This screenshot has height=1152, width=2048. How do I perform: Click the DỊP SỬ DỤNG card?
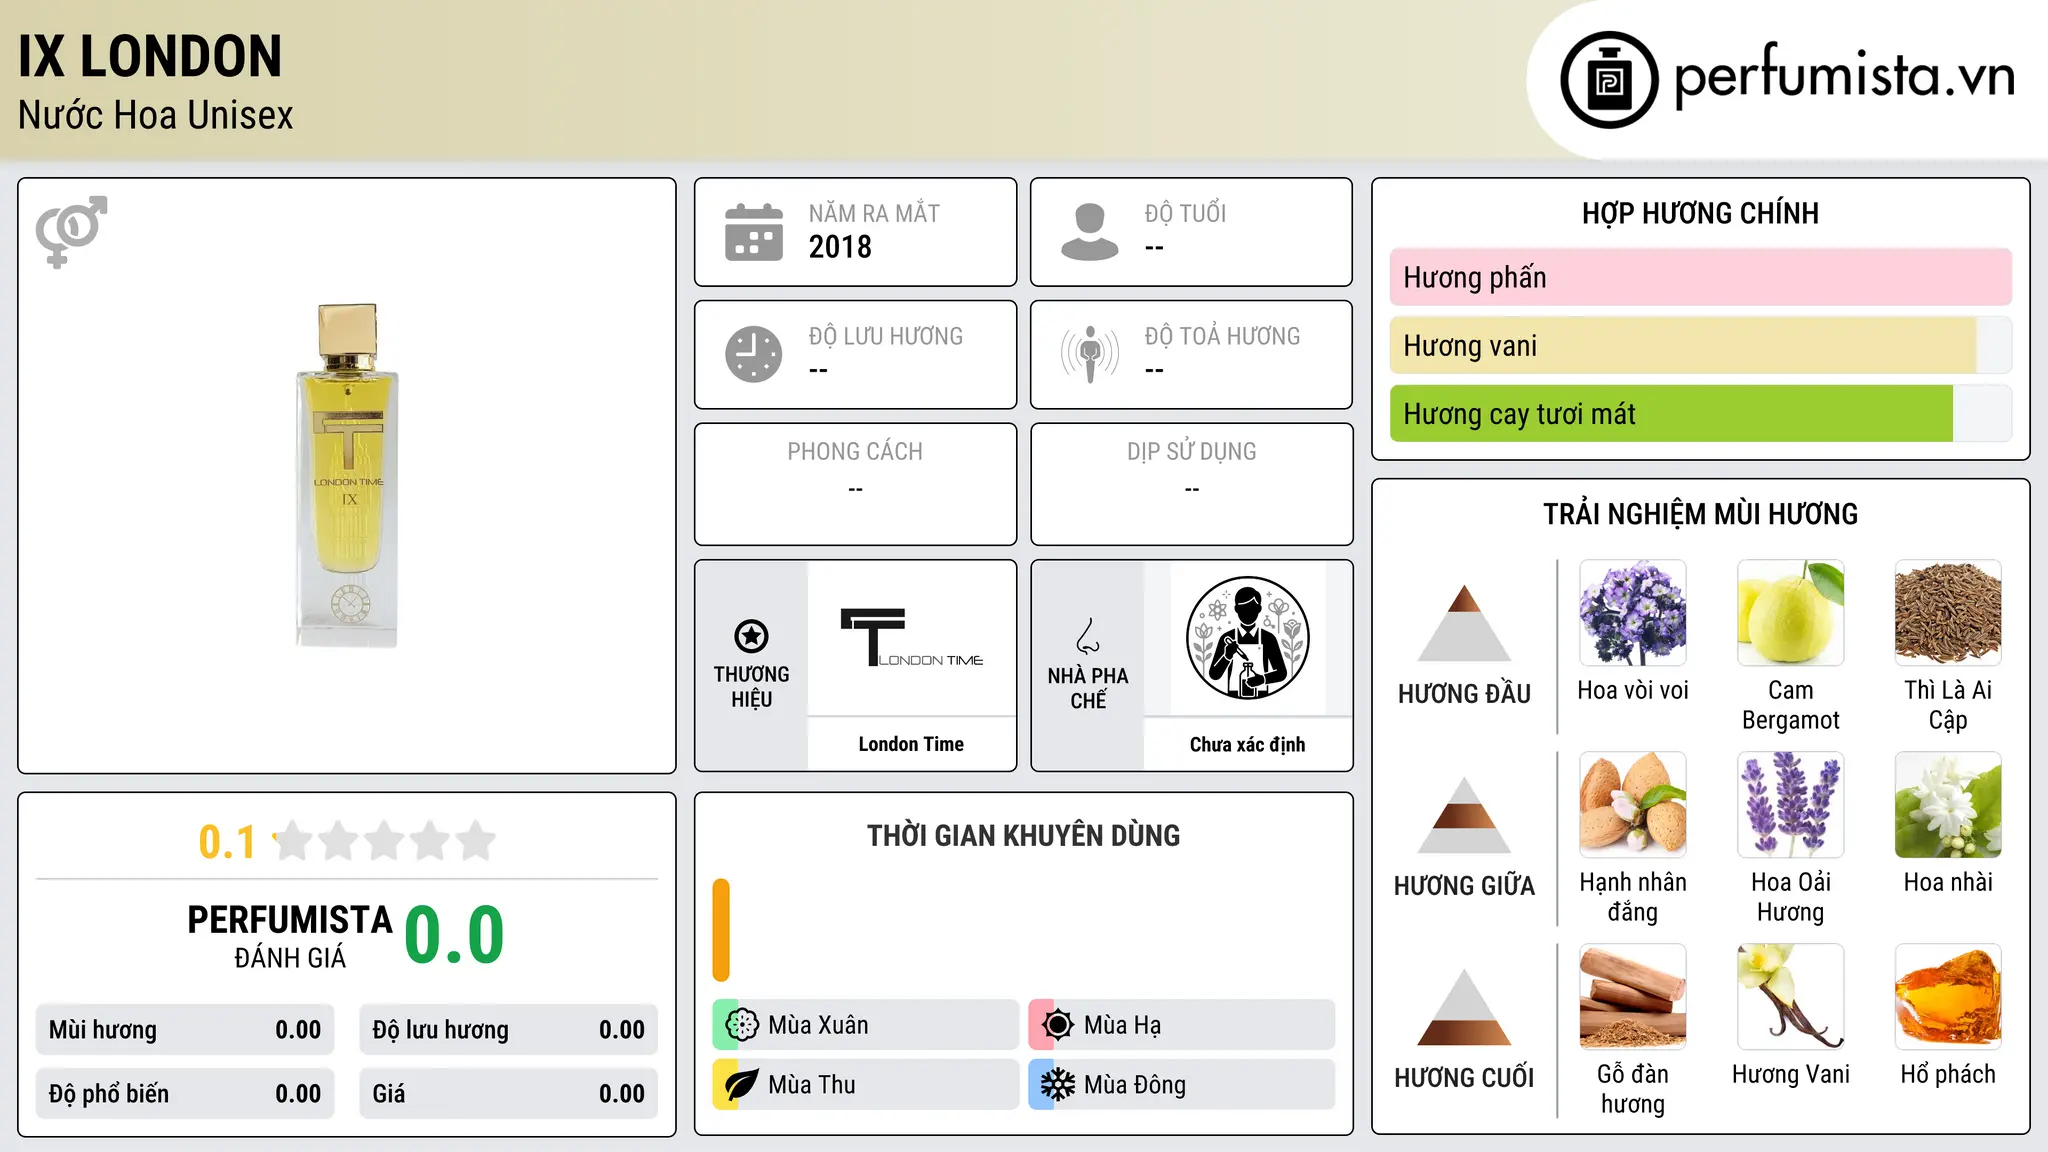1191,484
